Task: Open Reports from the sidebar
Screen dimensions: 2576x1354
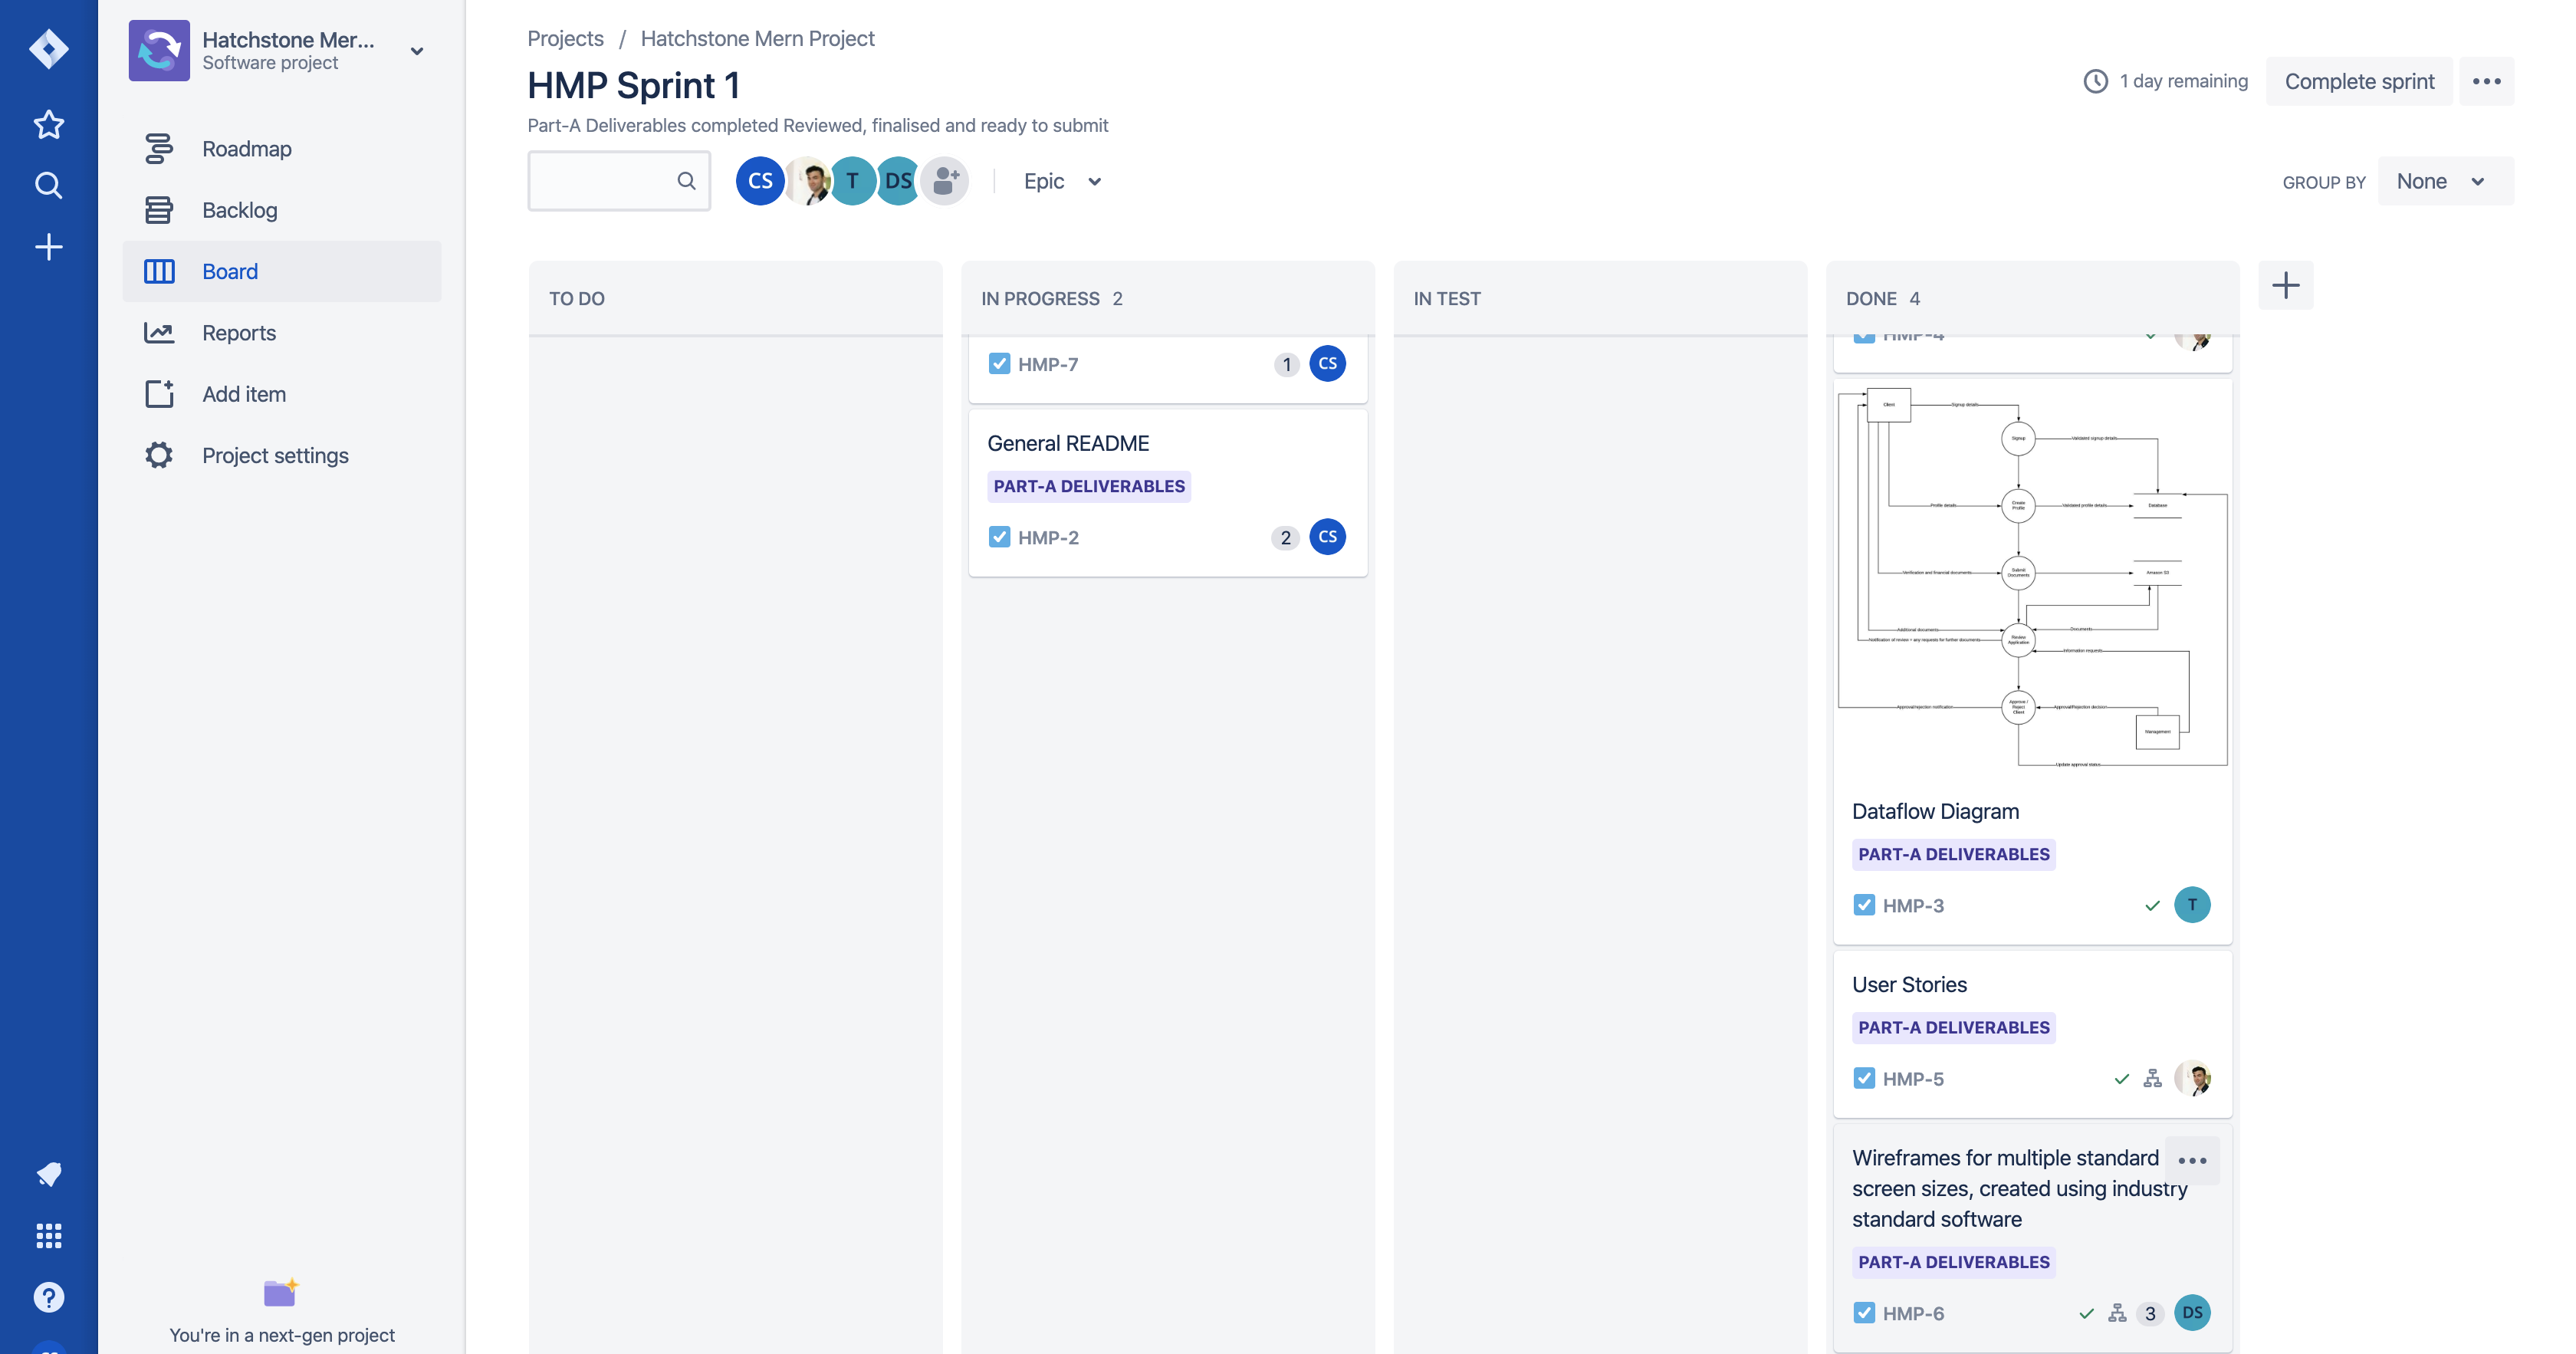Action: coord(160,333)
